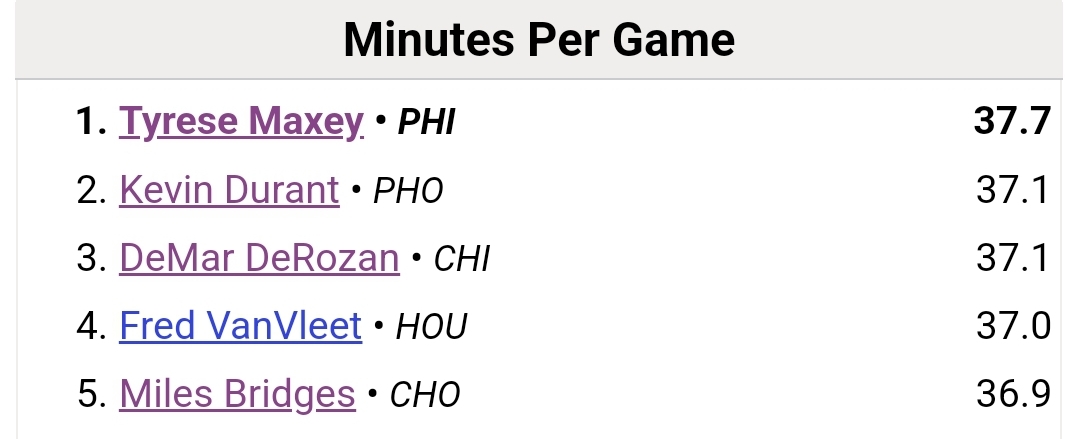The height and width of the screenshot is (439, 1080).
Task: Click the 37.0 minutes value
Action: pos(1013,325)
